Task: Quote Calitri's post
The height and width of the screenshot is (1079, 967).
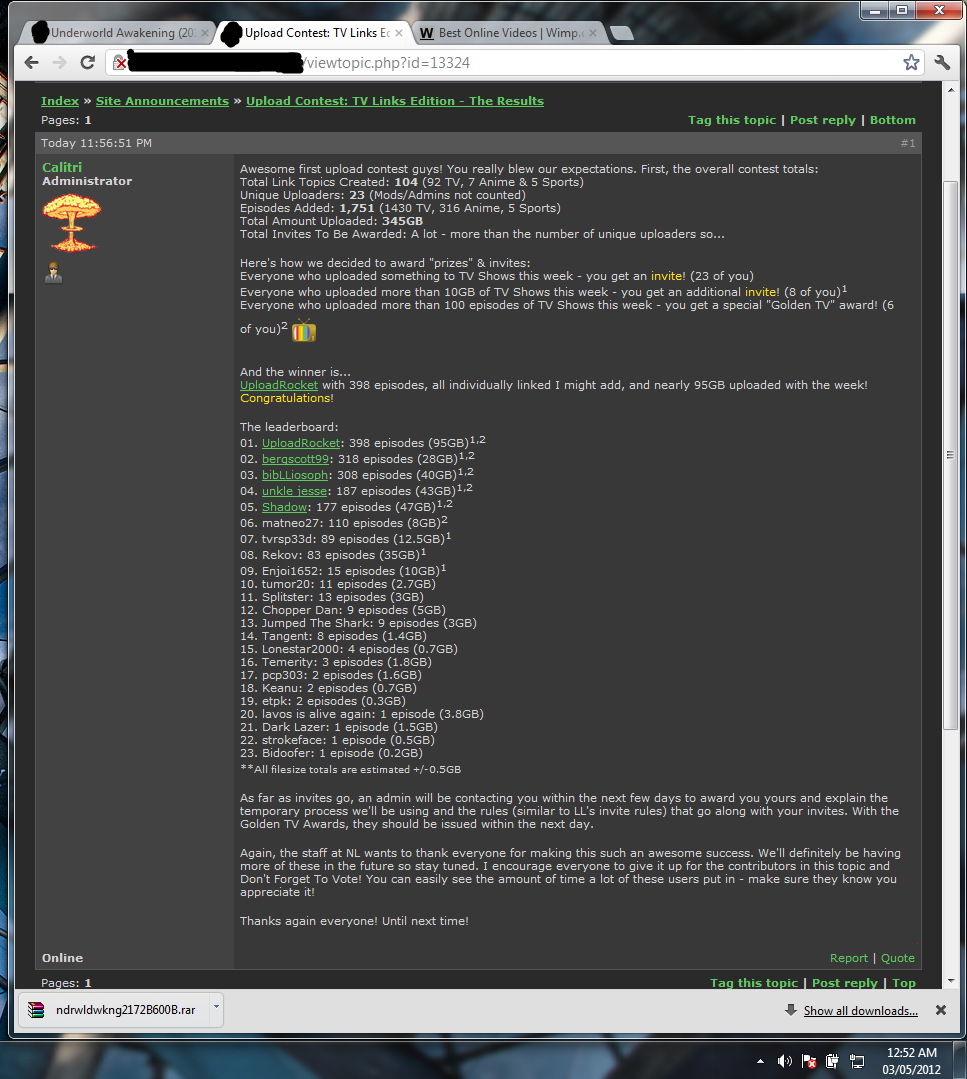Action: coord(897,958)
